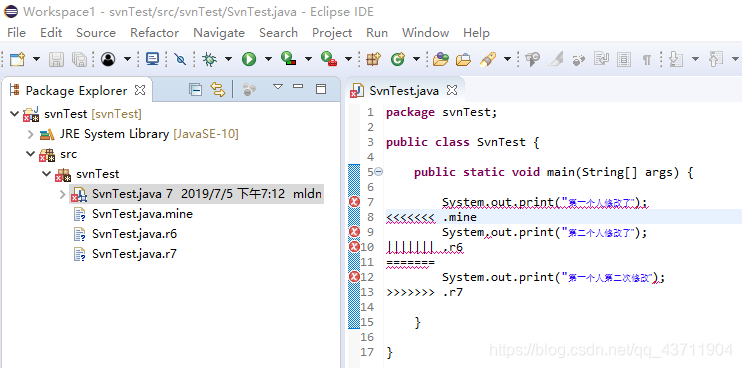
Task: Open the Navigate menu
Action: coord(219,33)
